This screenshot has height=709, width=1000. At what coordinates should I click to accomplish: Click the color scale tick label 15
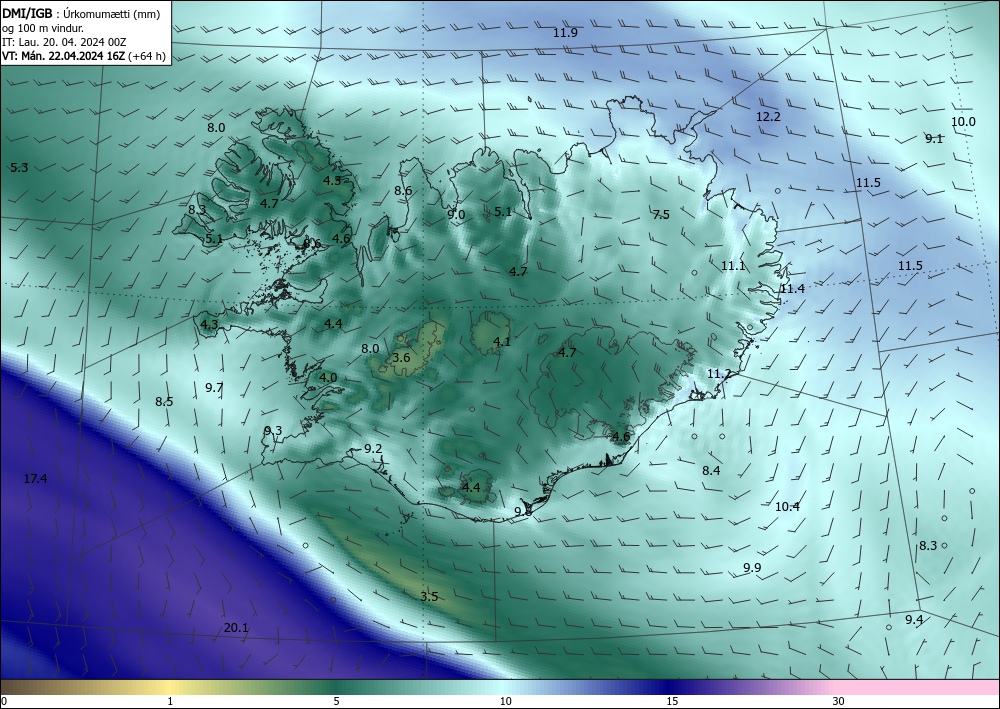click(x=672, y=701)
